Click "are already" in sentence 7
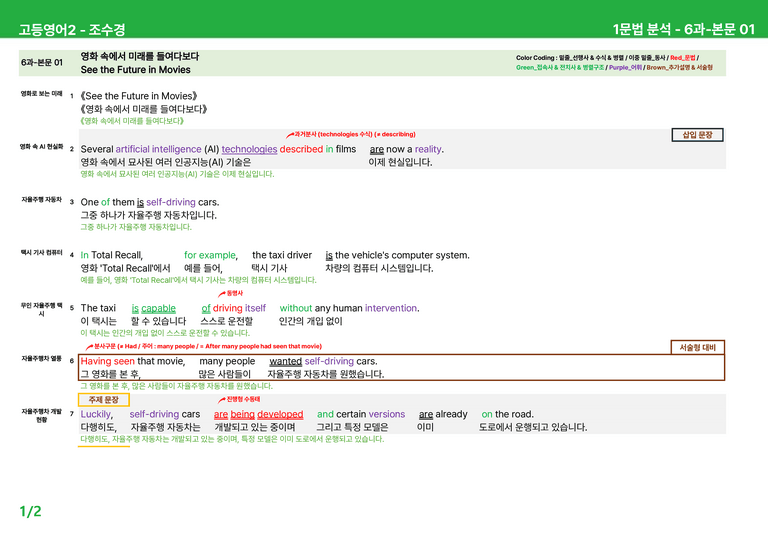The height and width of the screenshot is (543, 768). tap(443, 414)
